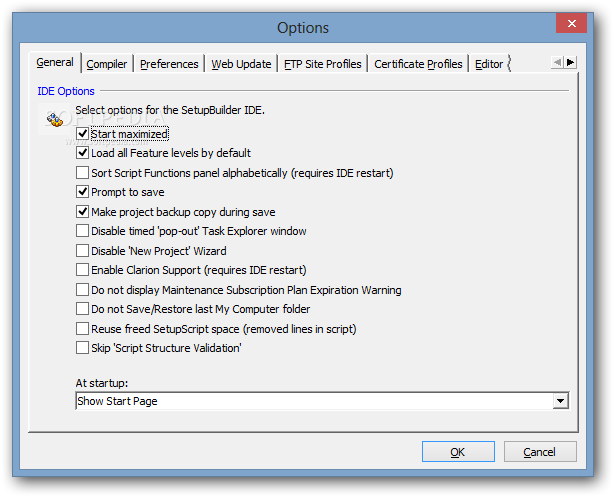
Task: Expand the At startup dropdown arrow
Action: pos(560,401)
